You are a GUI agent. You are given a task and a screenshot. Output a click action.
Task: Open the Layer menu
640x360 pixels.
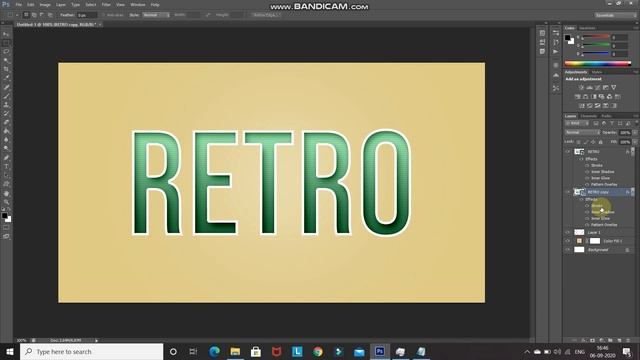(61, 4)
